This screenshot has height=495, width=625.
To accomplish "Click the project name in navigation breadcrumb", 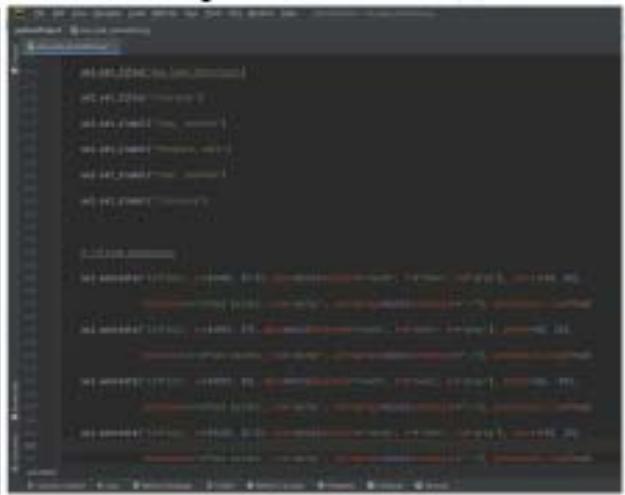I will point(27,31).
